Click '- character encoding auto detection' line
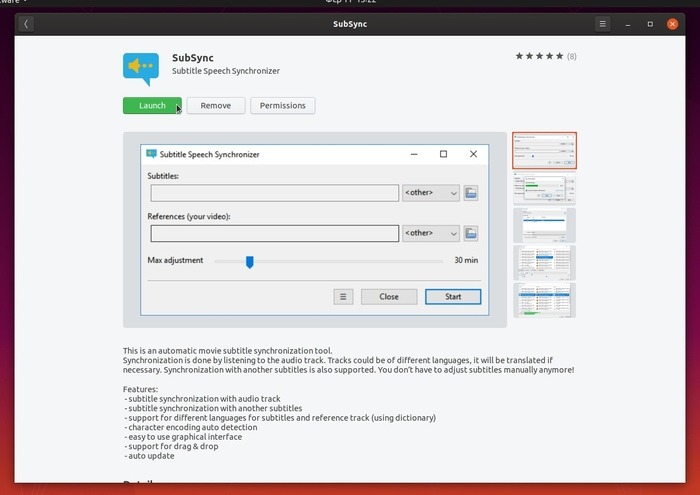 pos(191,428)
